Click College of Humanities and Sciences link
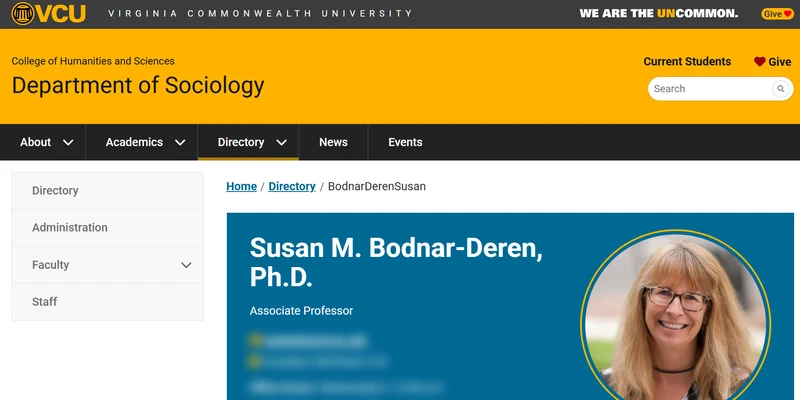Screen dimensions: 800x400 tap(93, 61)
